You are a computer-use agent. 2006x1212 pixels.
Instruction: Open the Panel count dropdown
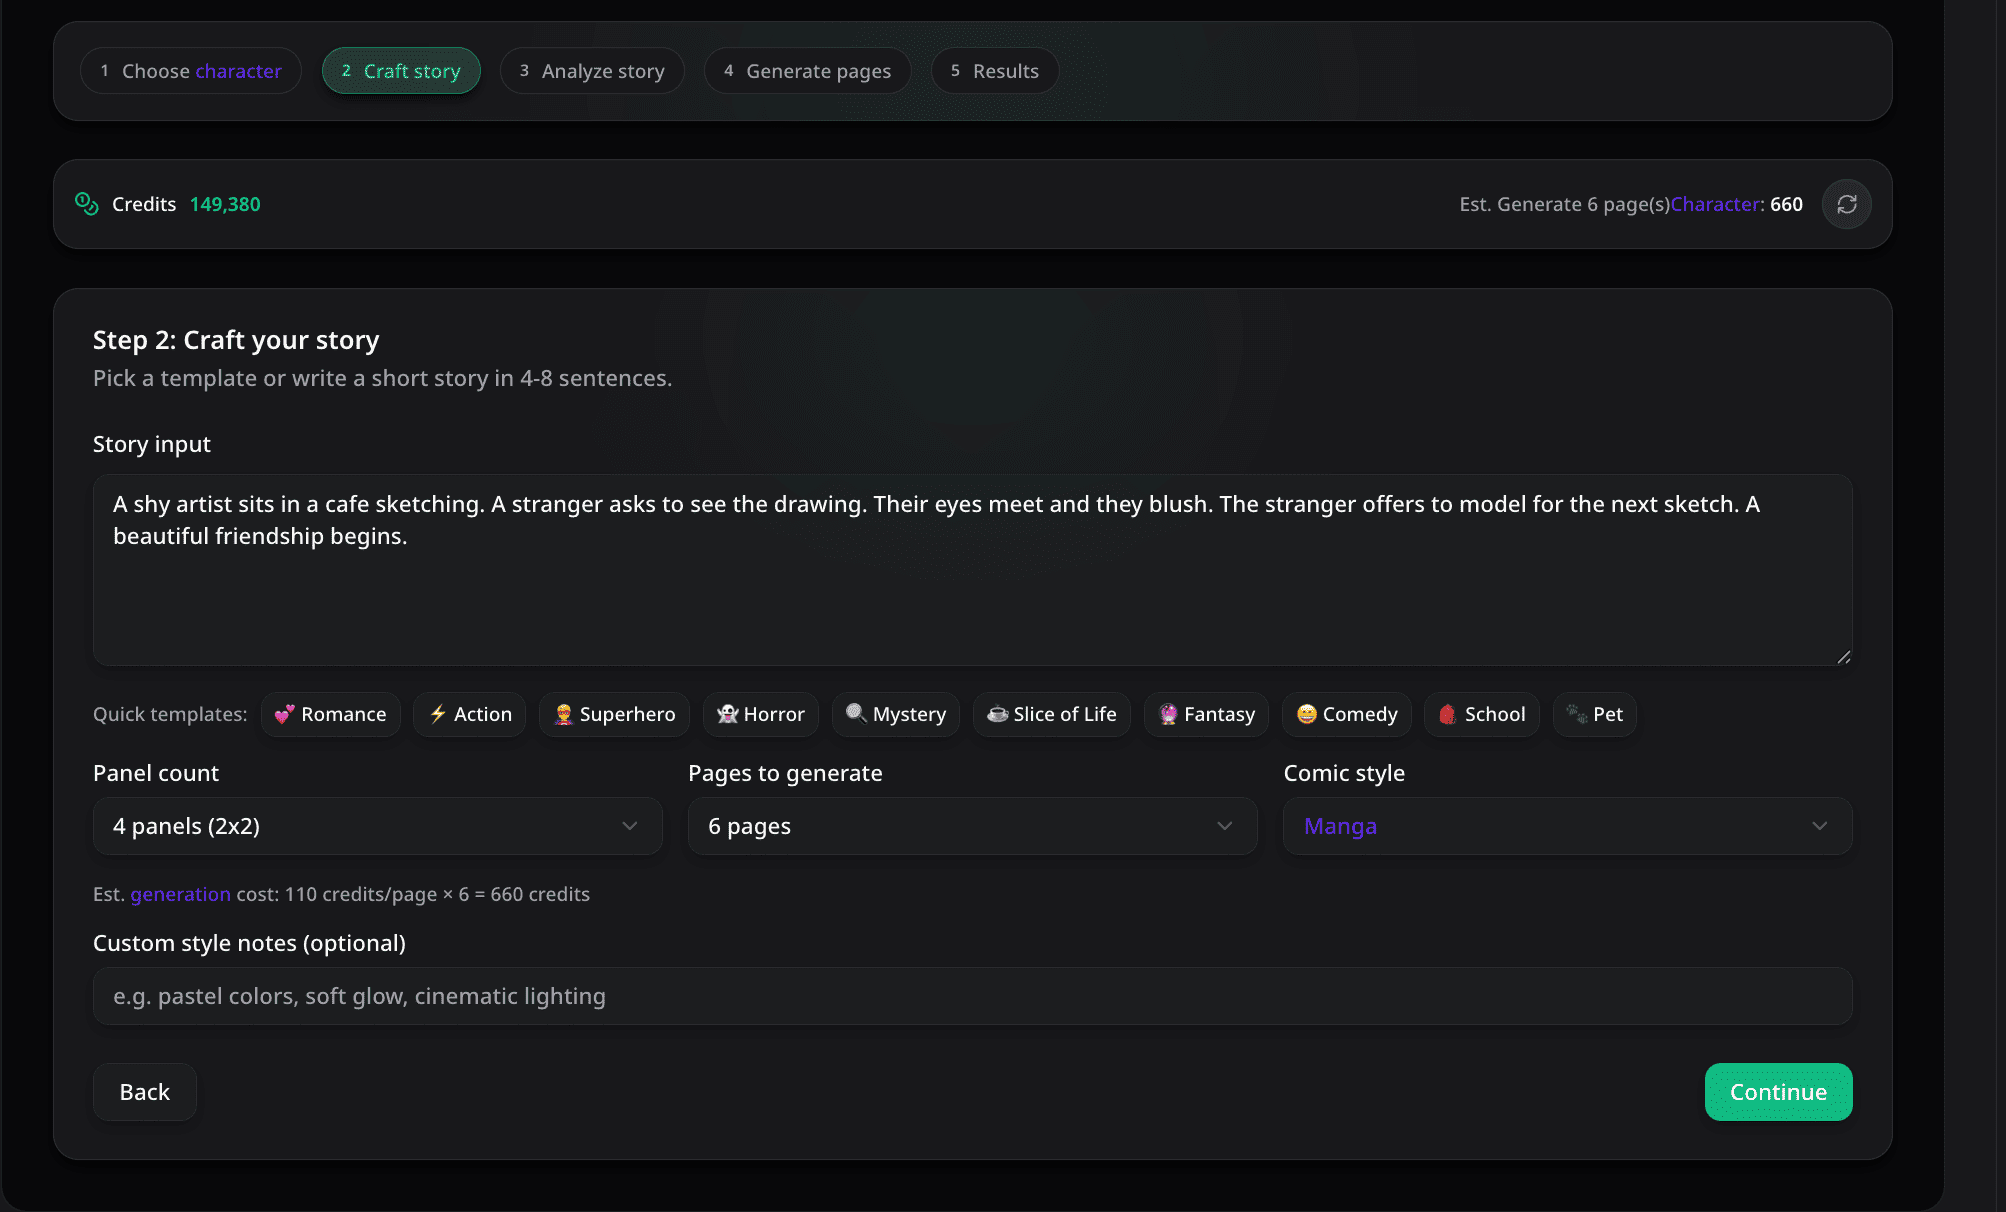click(x=377, y=826)
